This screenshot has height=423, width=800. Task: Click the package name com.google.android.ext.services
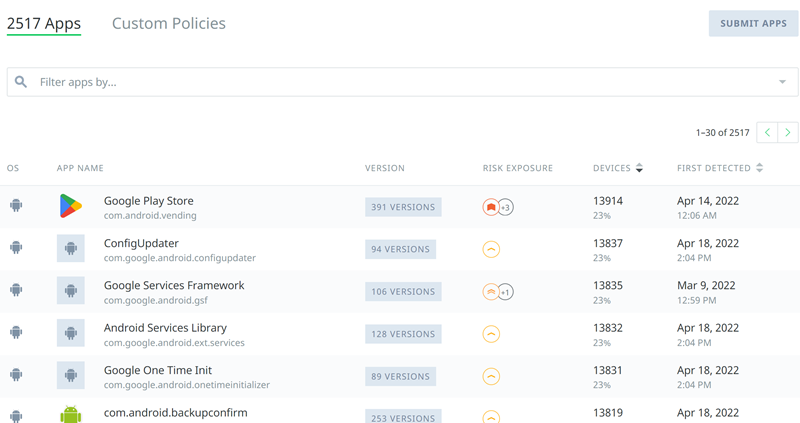[x=174, y=342]
